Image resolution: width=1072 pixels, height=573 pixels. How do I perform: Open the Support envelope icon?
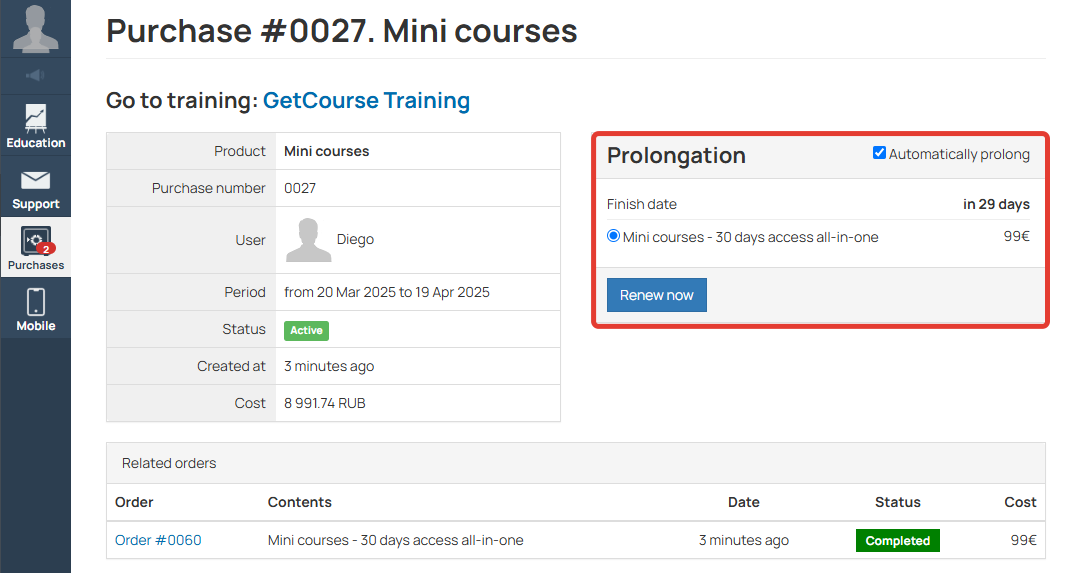[x=36, y=181]
